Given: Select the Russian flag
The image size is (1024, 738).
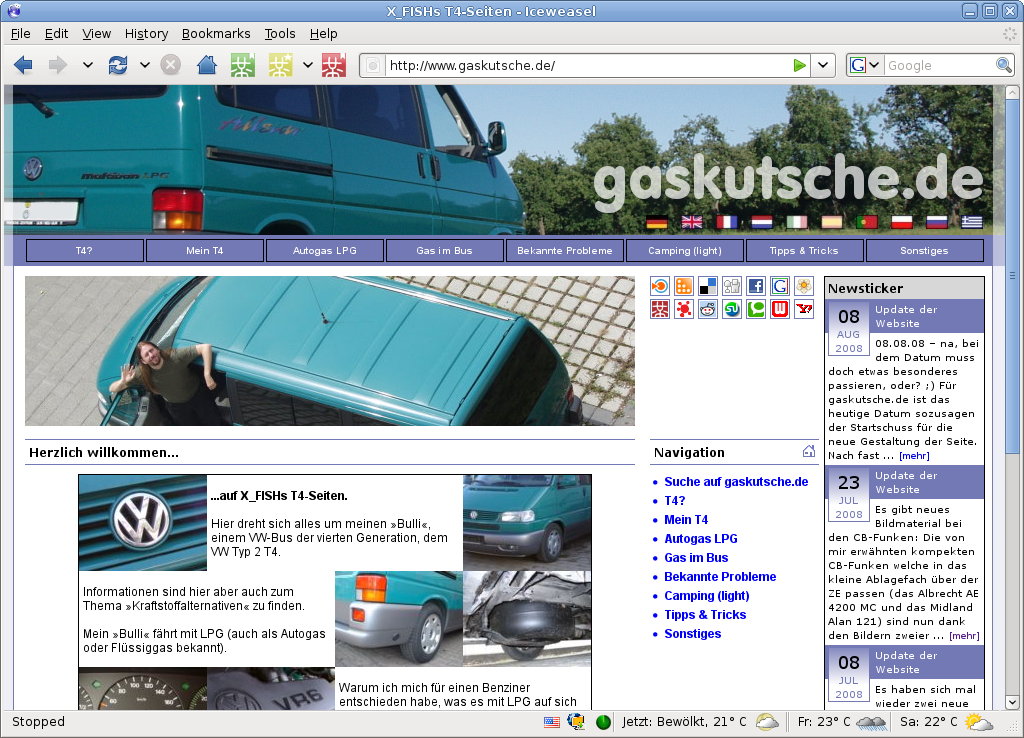Looking at the screenshot, I should [x=936, y=223].
